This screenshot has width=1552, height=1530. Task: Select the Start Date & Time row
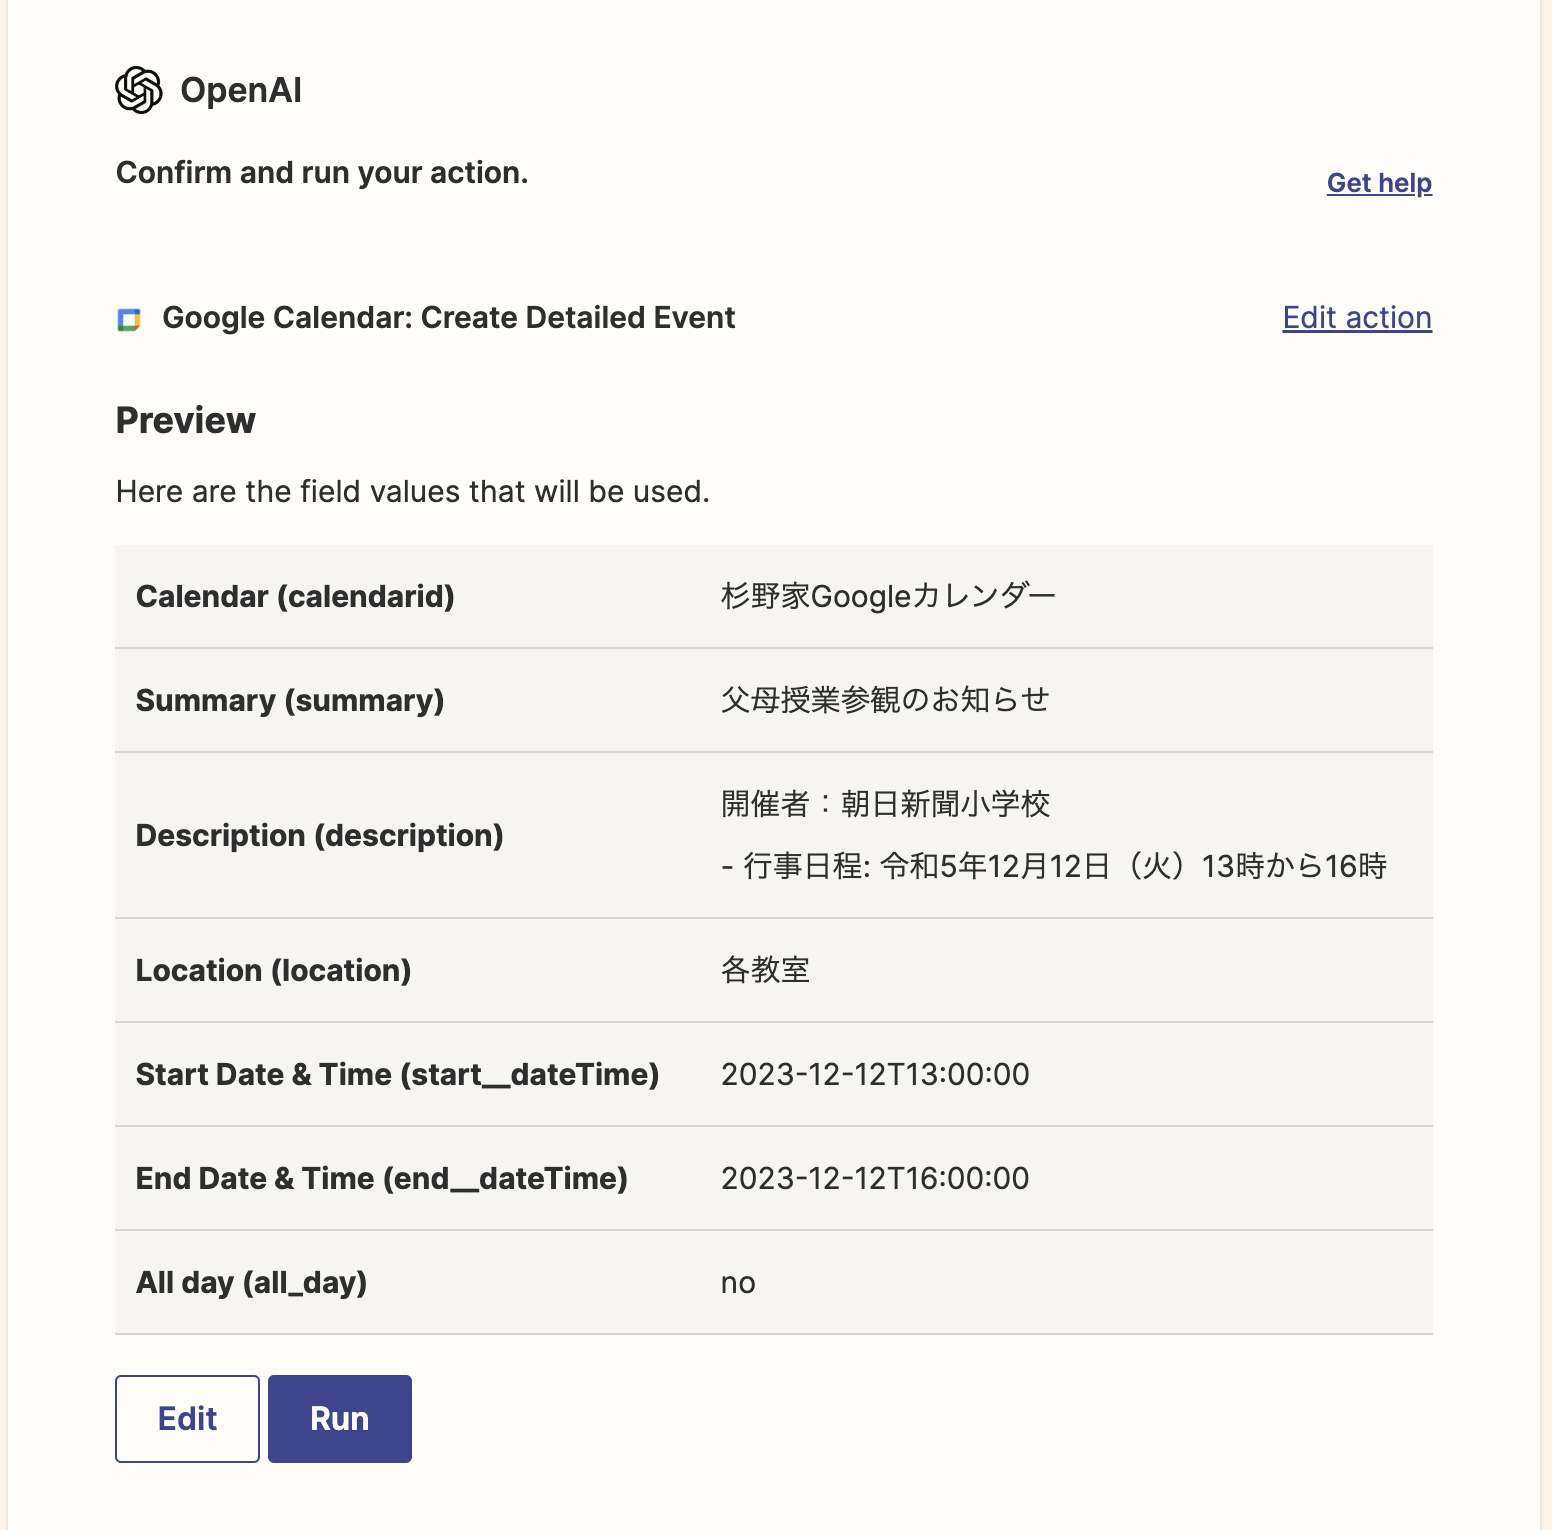pyautogui.click(x=397, y=1074)
